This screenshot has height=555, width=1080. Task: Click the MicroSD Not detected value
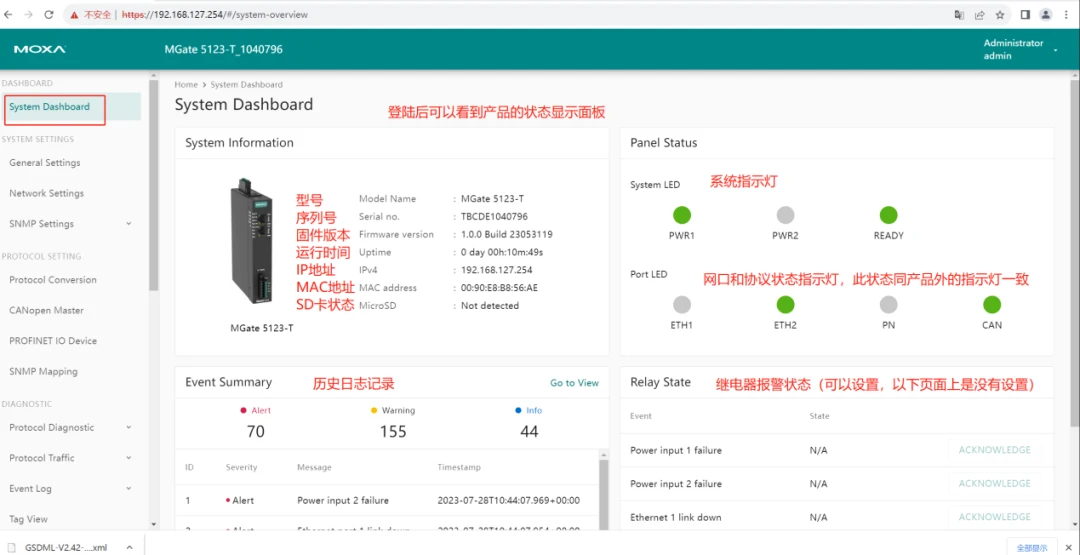(x=490, y=306)
